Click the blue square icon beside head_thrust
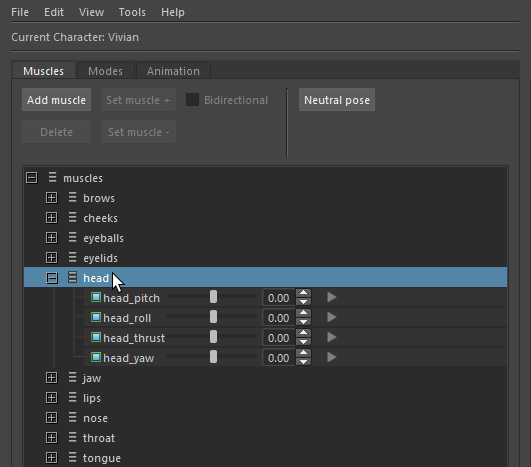The width and height of the screenshot is (531, 467). click(96, 338)
